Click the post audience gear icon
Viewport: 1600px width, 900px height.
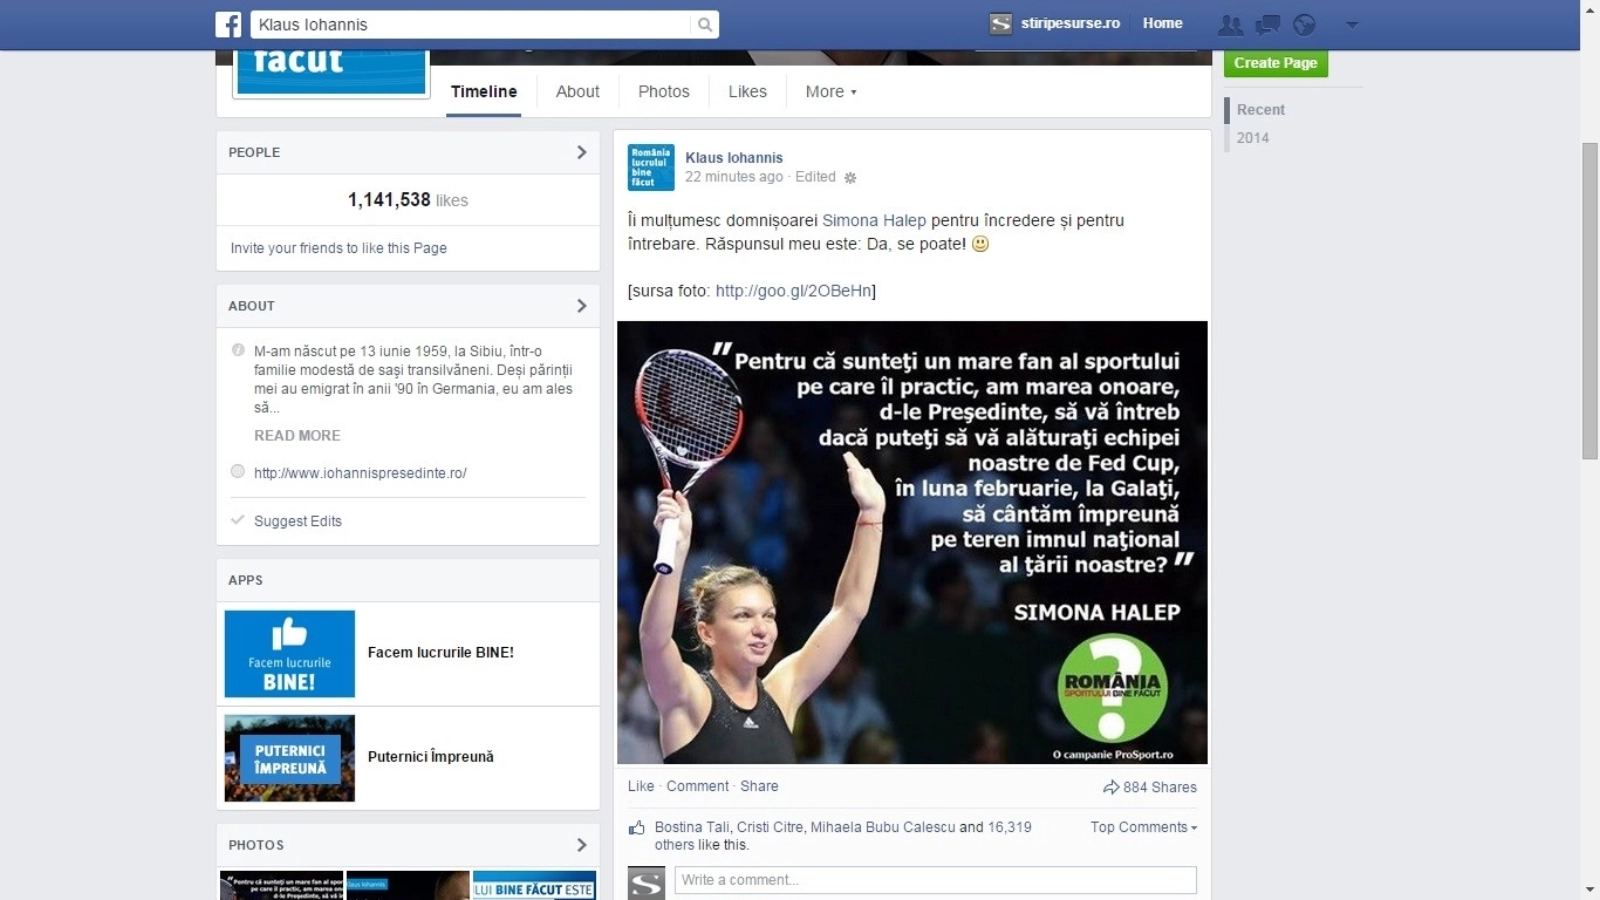(850, 178)
